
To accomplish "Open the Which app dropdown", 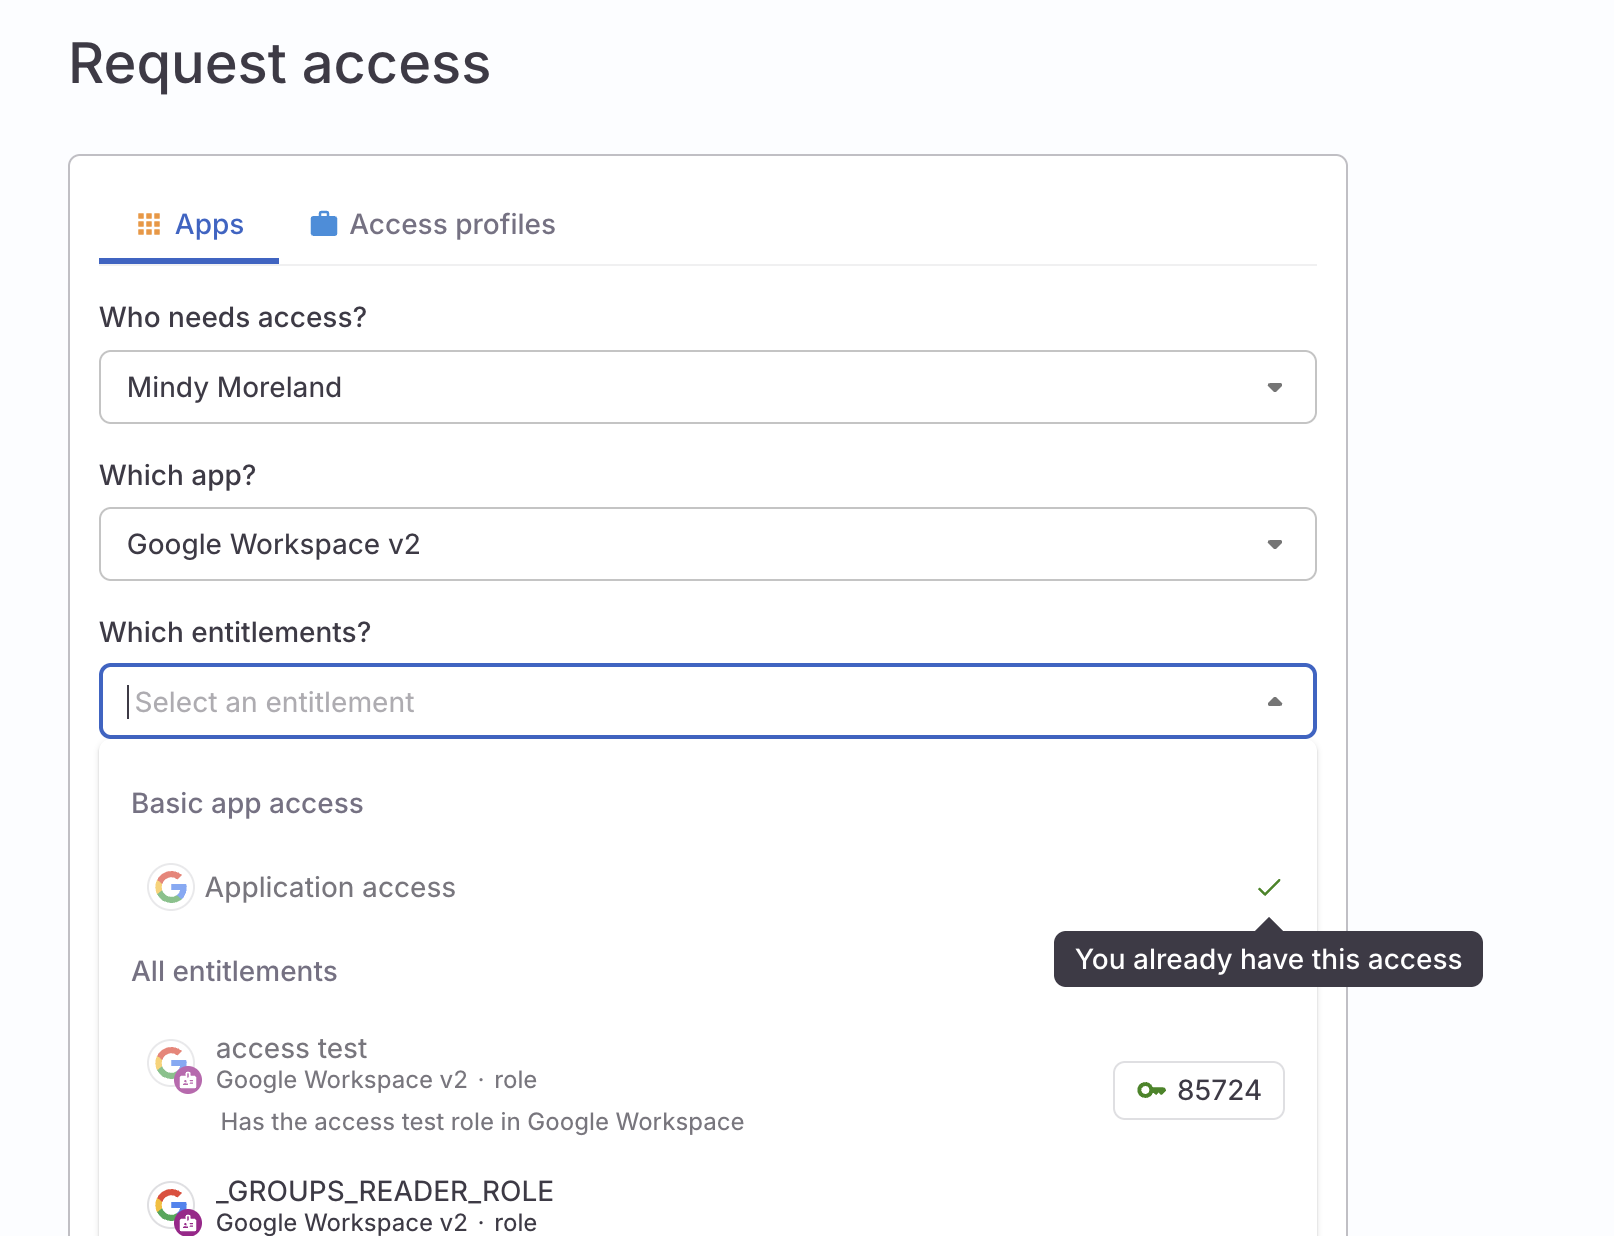I will pos(1273,545).
